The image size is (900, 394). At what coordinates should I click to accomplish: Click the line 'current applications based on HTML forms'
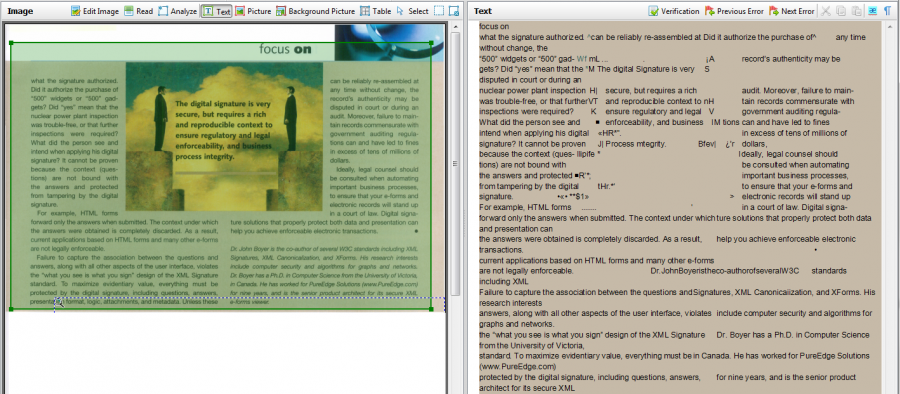pos(596,260)
